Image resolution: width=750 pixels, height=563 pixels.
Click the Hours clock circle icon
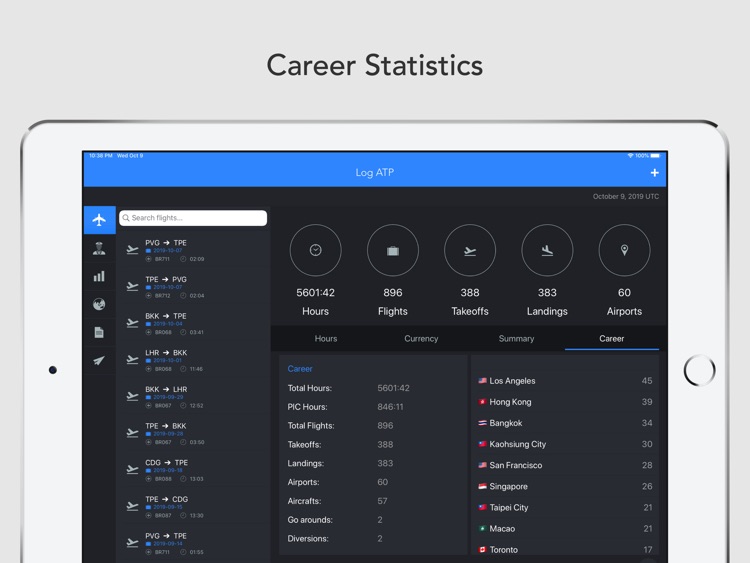click(x=316, y=250)
